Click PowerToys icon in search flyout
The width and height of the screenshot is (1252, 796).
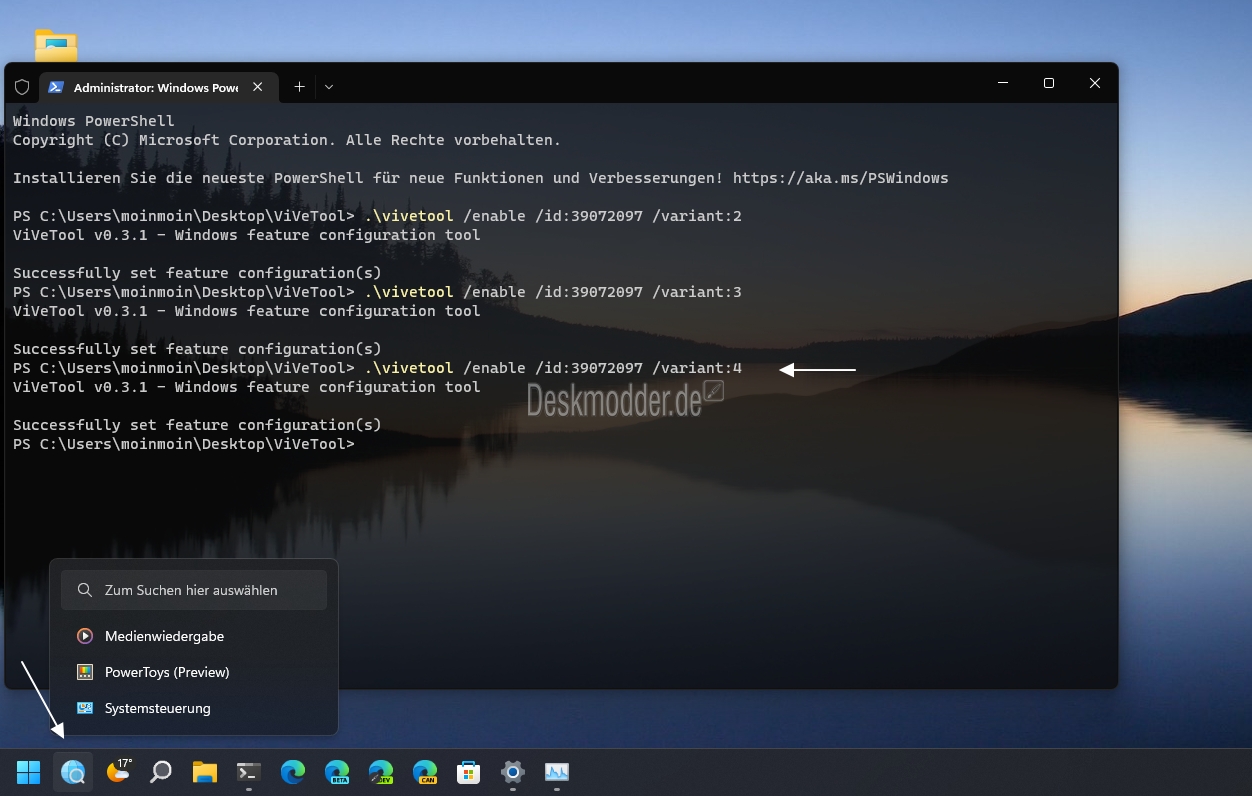pyautogui.click(x=85, y=672)
